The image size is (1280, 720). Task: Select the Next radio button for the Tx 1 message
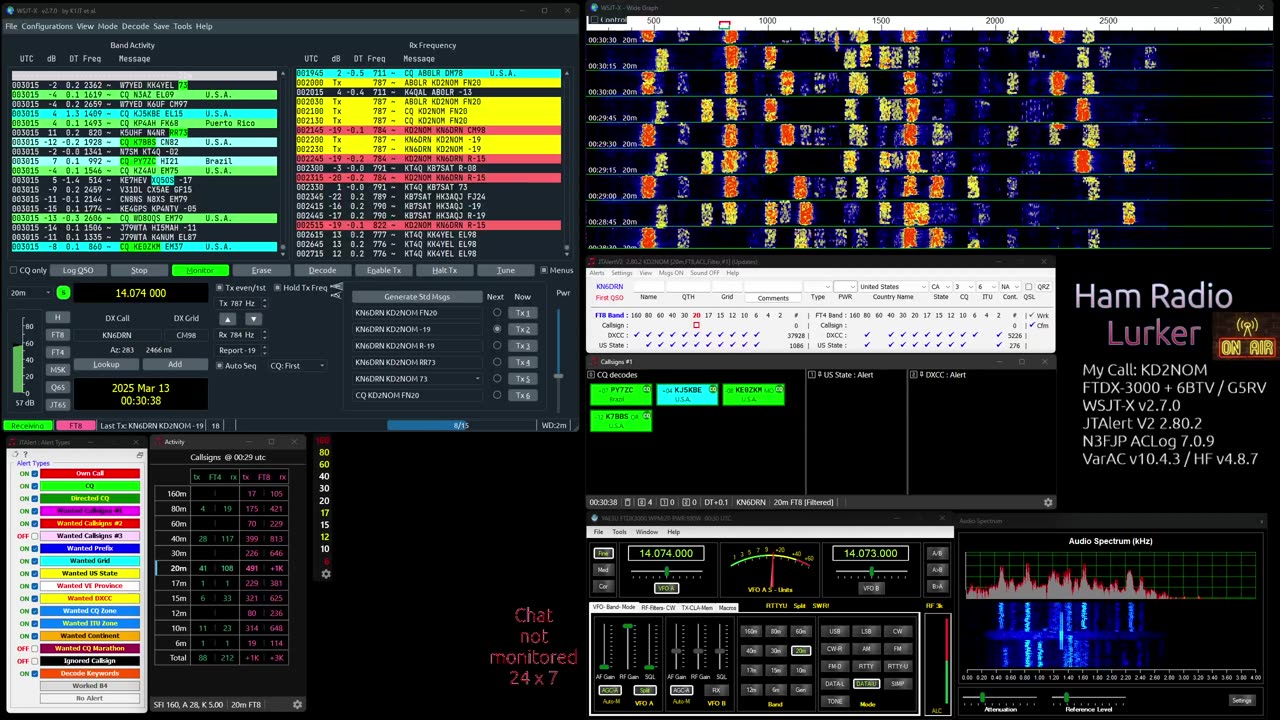[497, 313]
